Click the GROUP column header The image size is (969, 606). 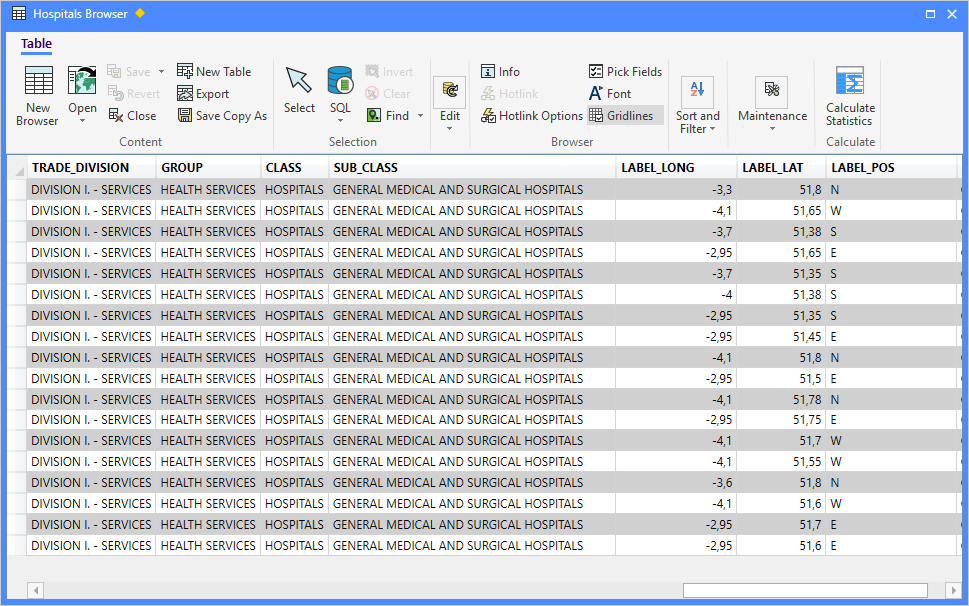click(208, 167)
